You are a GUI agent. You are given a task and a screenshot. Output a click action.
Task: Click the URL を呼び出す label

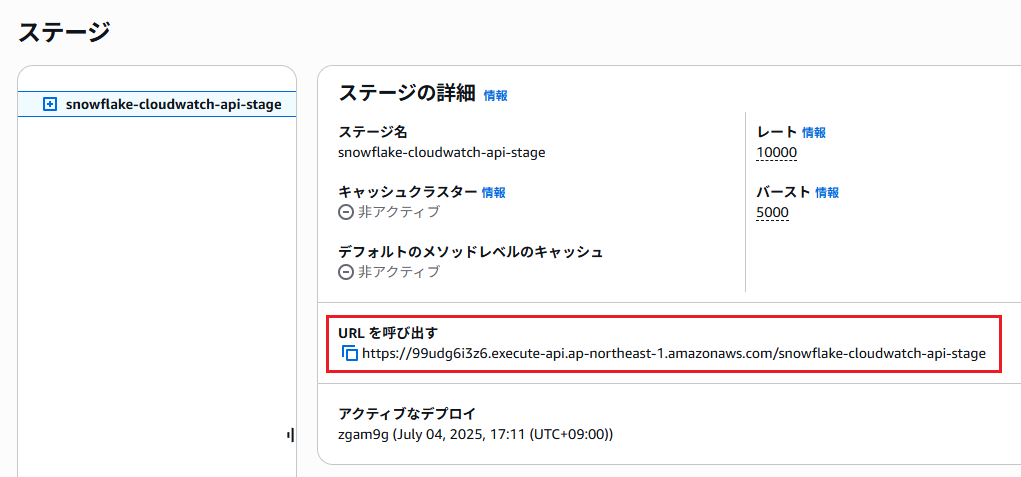[388, 333]
